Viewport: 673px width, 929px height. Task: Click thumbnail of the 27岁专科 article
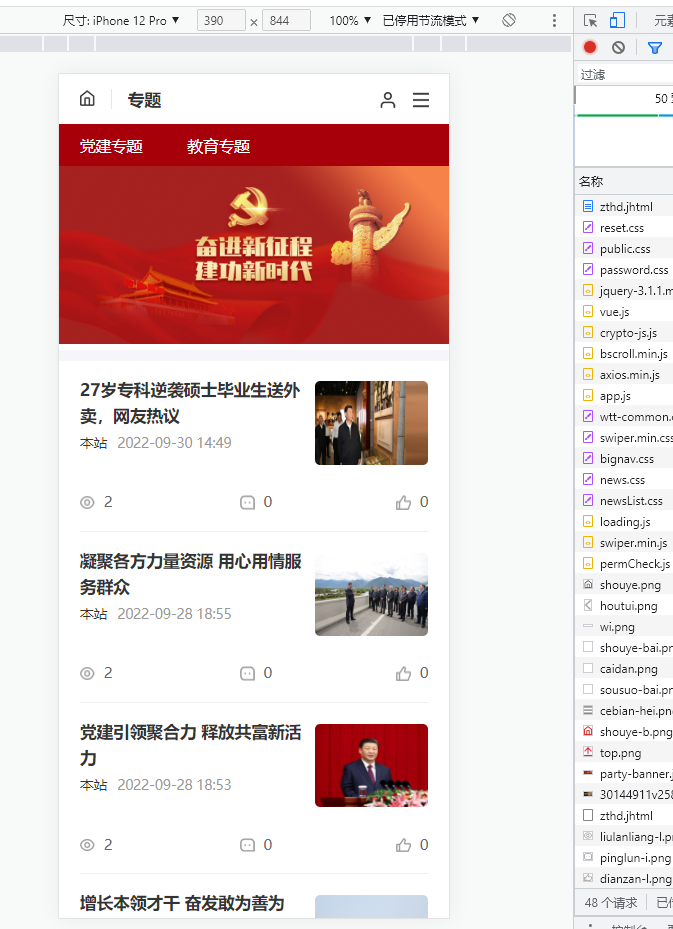[x=371, y=423]
